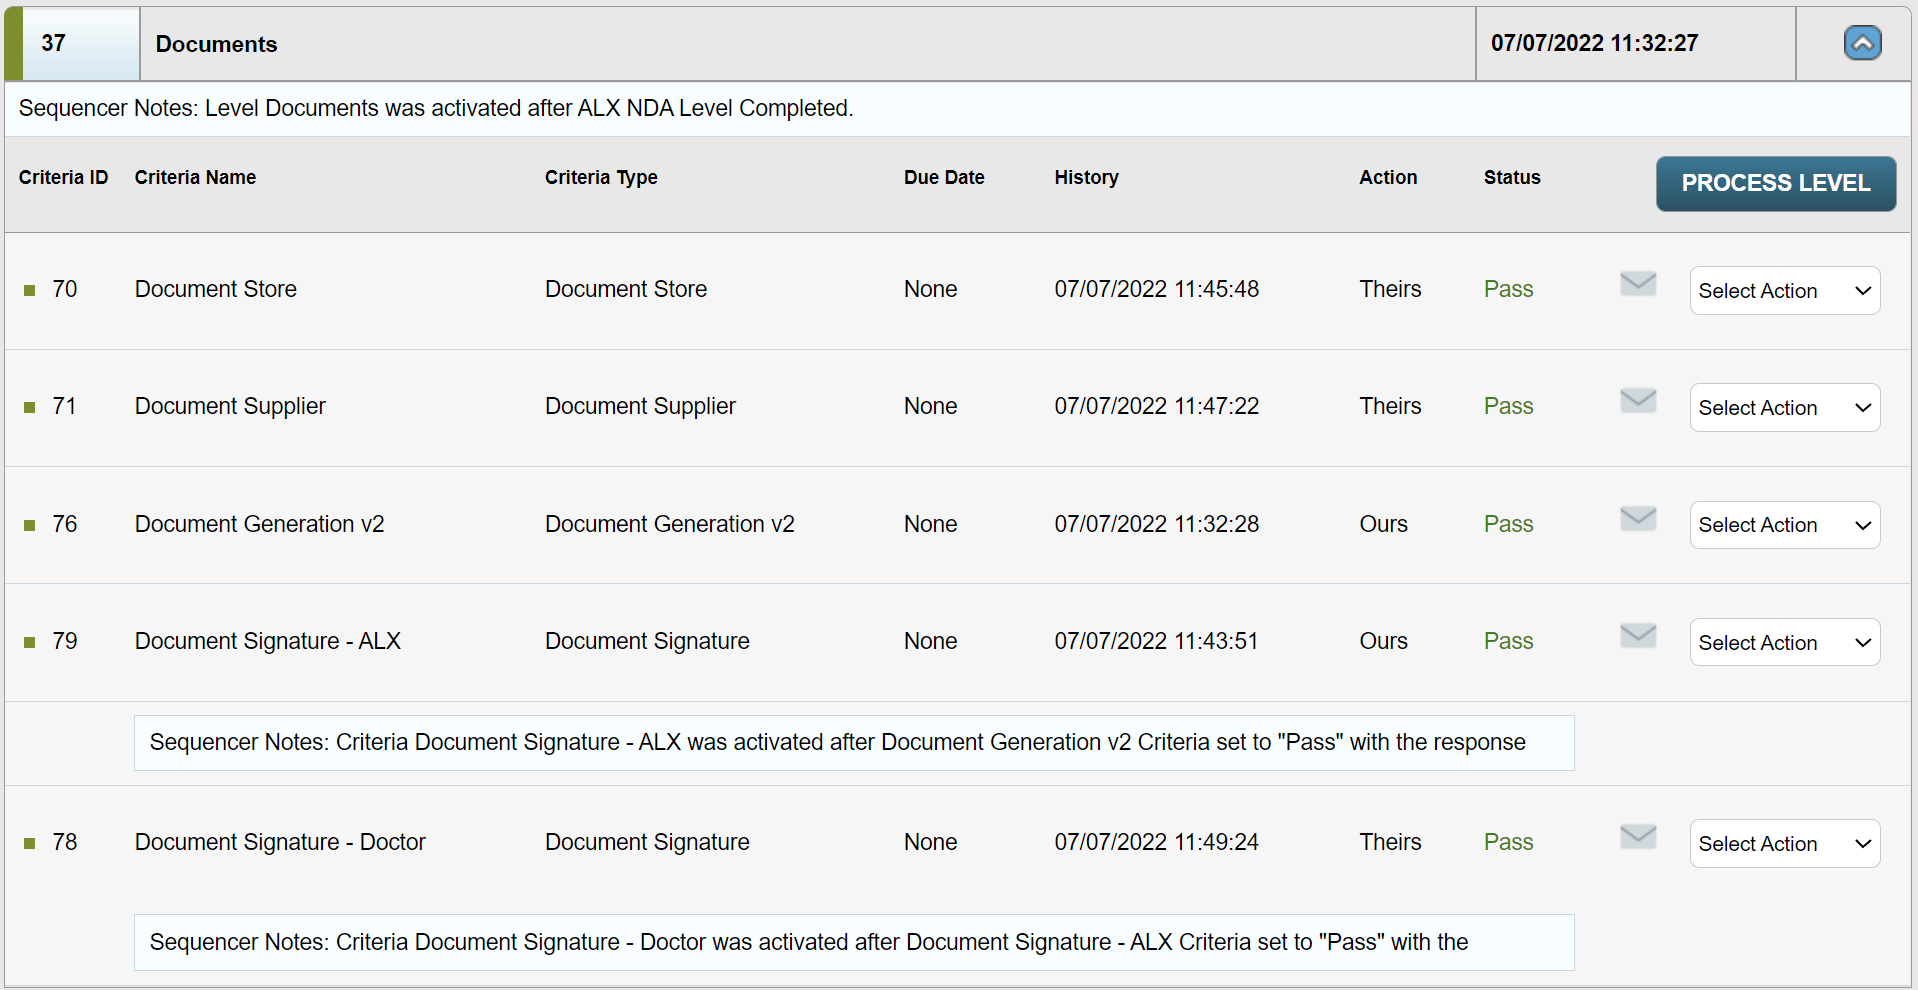Click the Document Store criteria name
This screenshot has height=990, width=1918.
(x=216, y=289)
